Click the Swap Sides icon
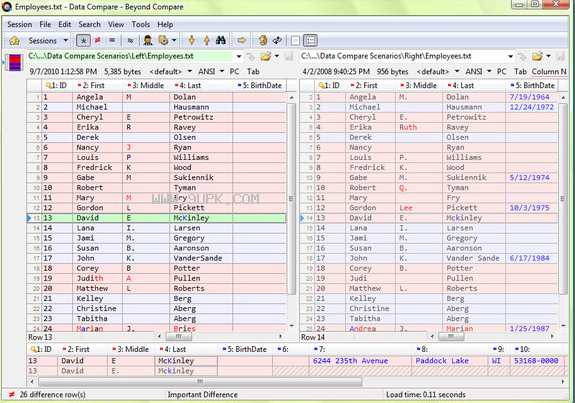The width and height of the screenshot is (575, 403). point(263,40)
